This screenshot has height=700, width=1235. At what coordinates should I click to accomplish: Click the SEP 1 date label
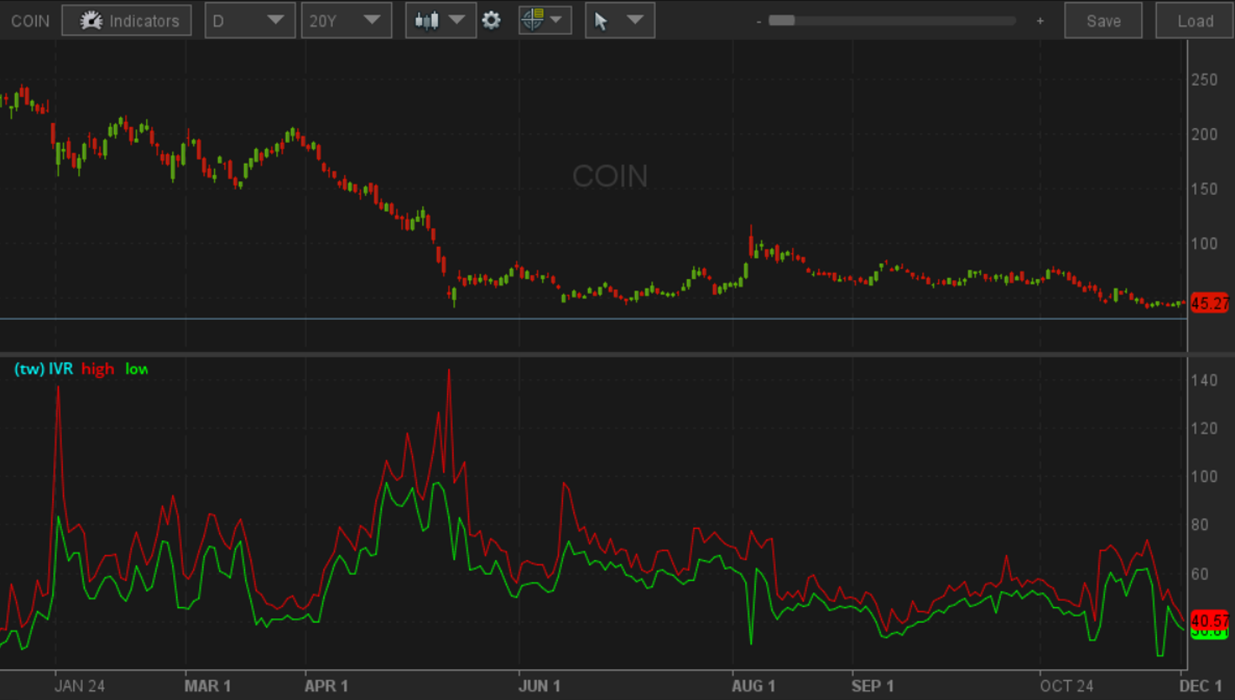pos(872,686)
